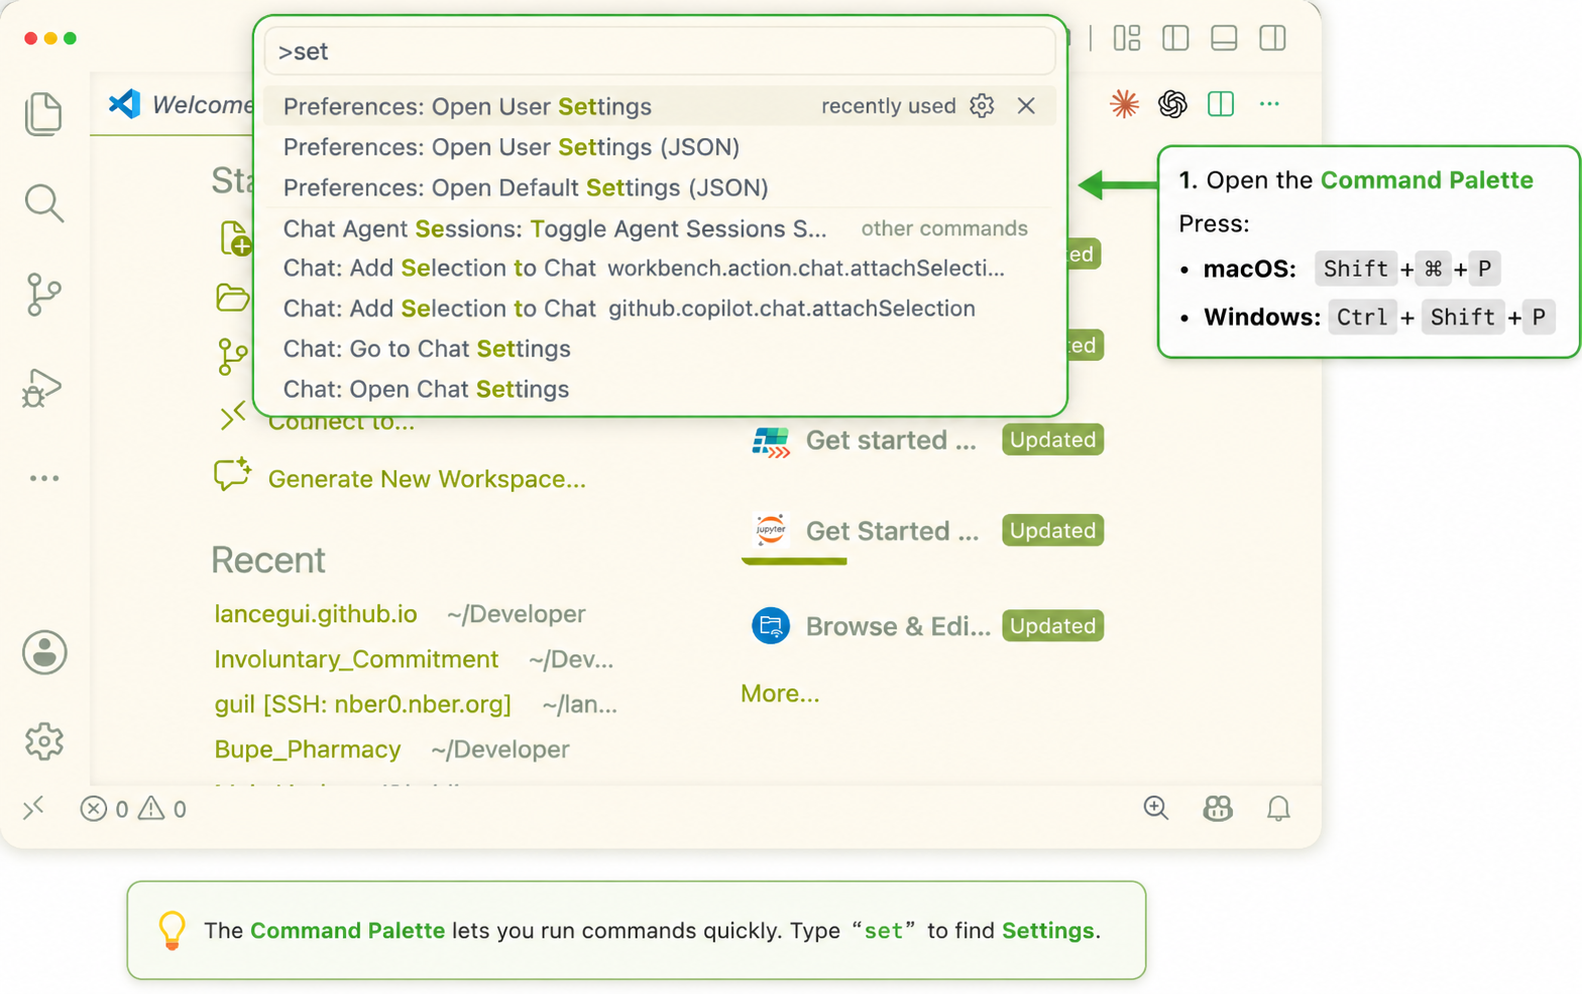Click the Open Folder icon on Welcome page
The width and height of the screenshot is (1582, 994).
(x=233, y=298)
